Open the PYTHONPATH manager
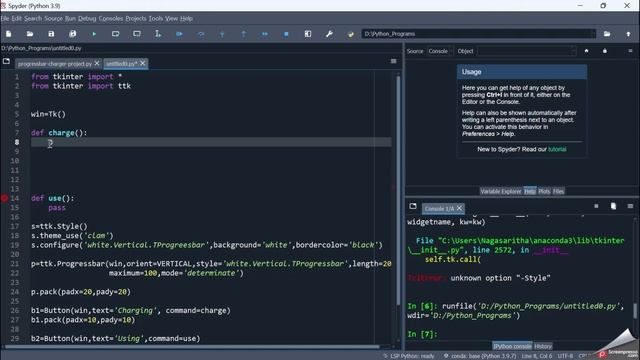640x360 pixels. 351,34
